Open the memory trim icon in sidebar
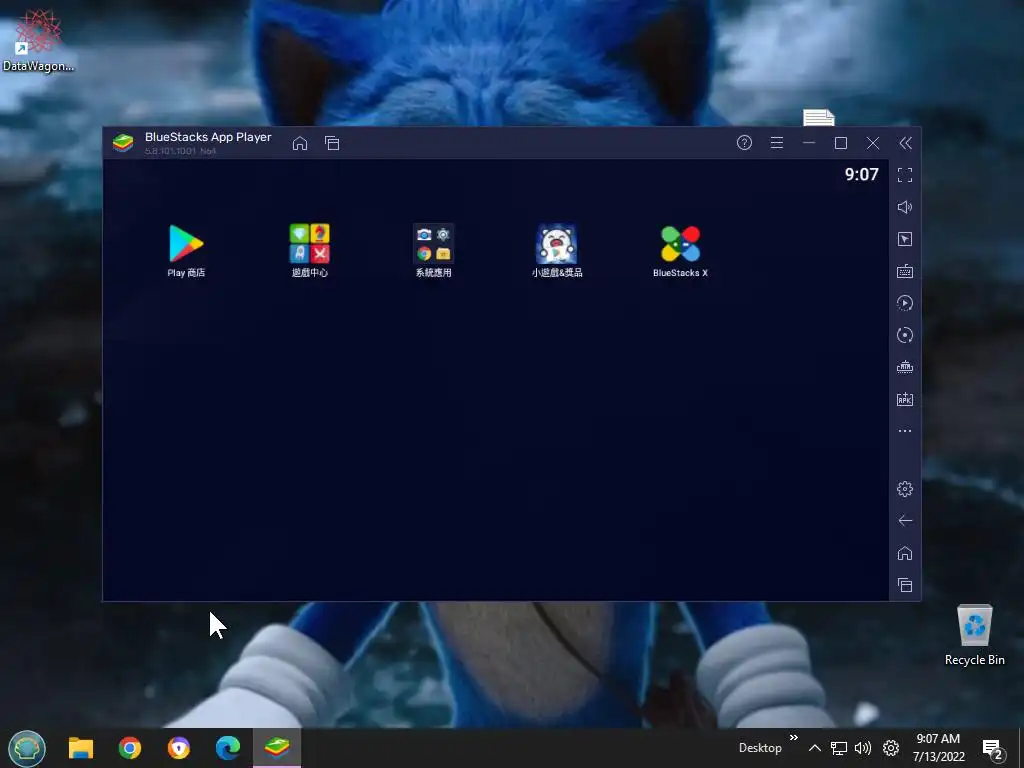 pos(904,367)
